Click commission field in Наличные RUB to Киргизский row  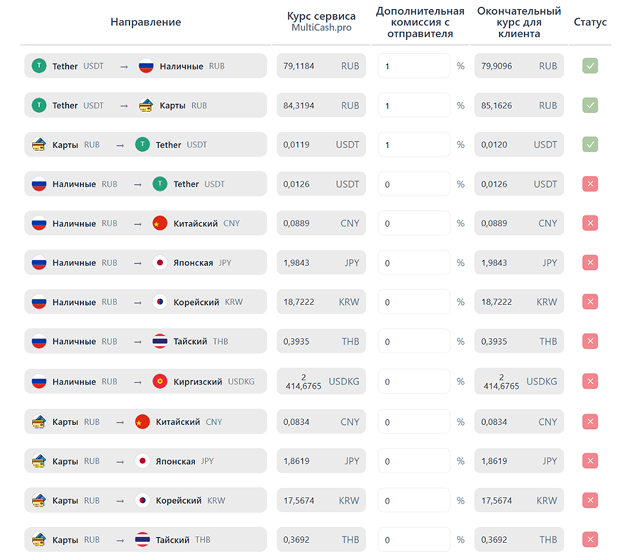[x=414, y=382]
